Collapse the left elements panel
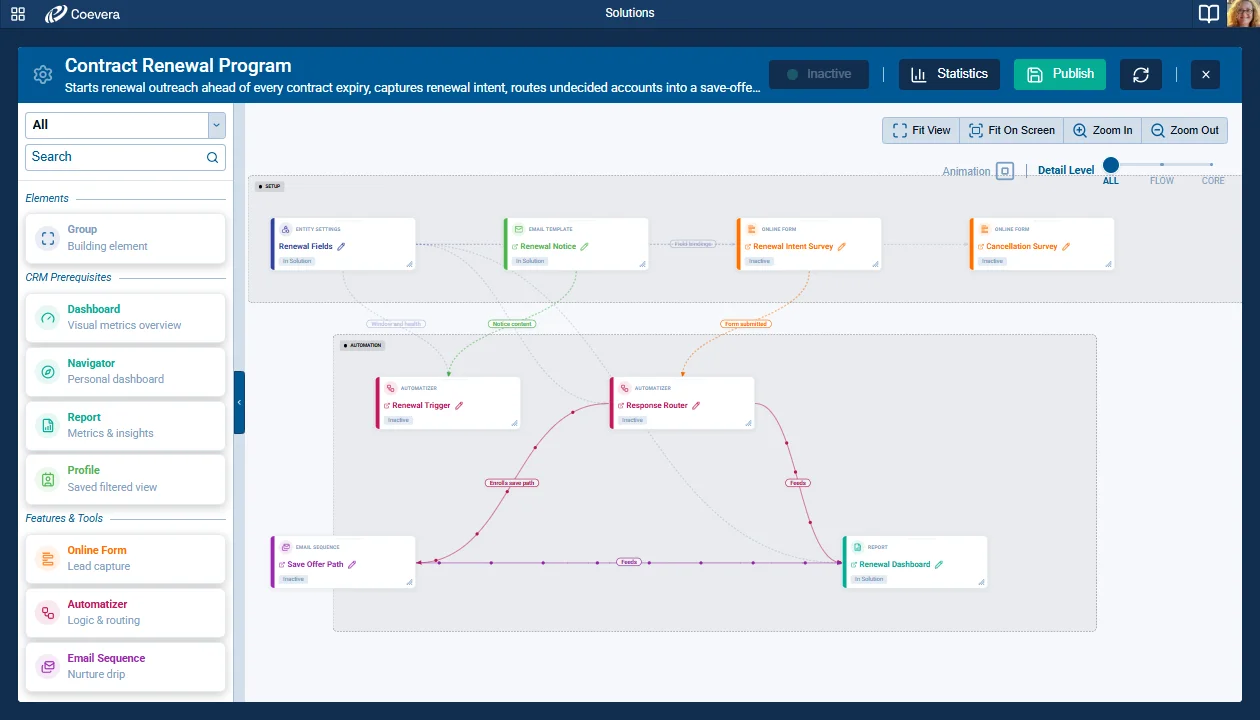This screenshot has width=1260, height=720. (239, 402)
